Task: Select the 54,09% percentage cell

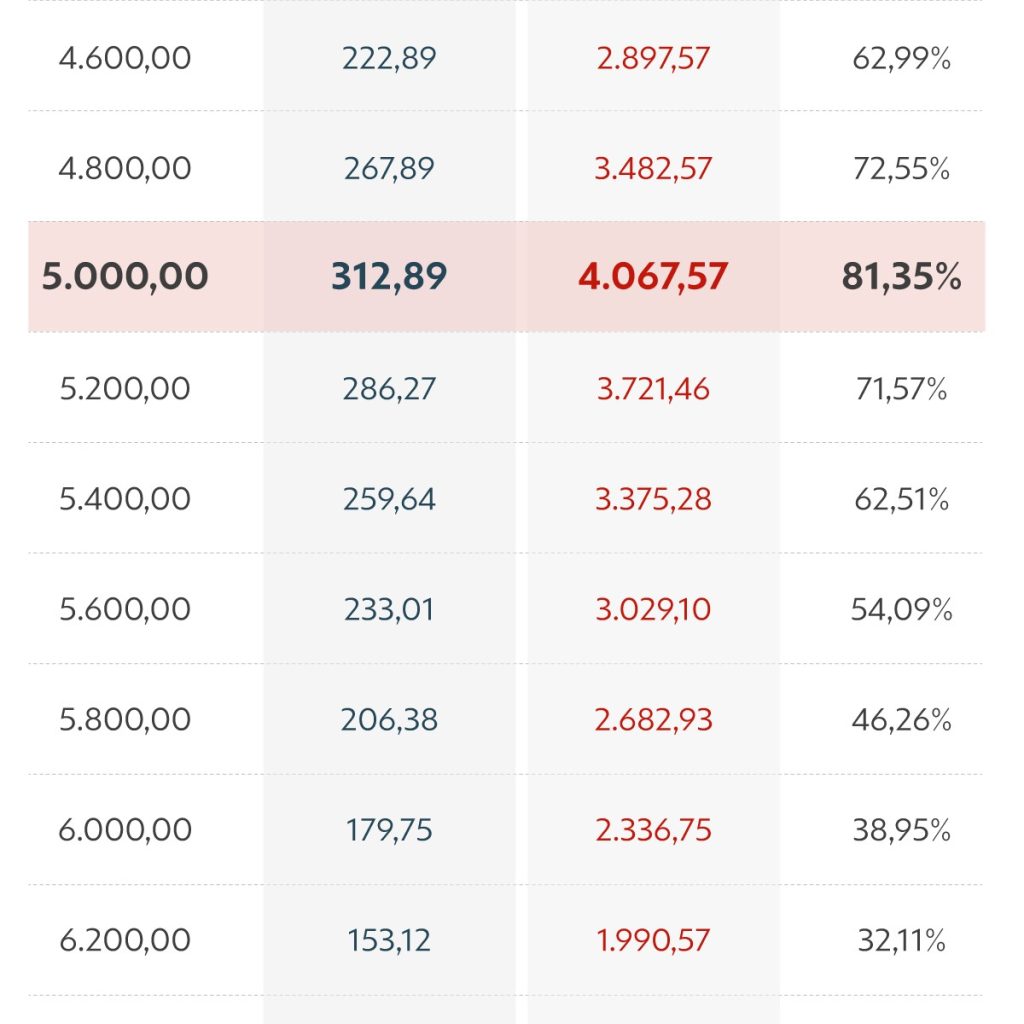Action: [x=901, y=609]
